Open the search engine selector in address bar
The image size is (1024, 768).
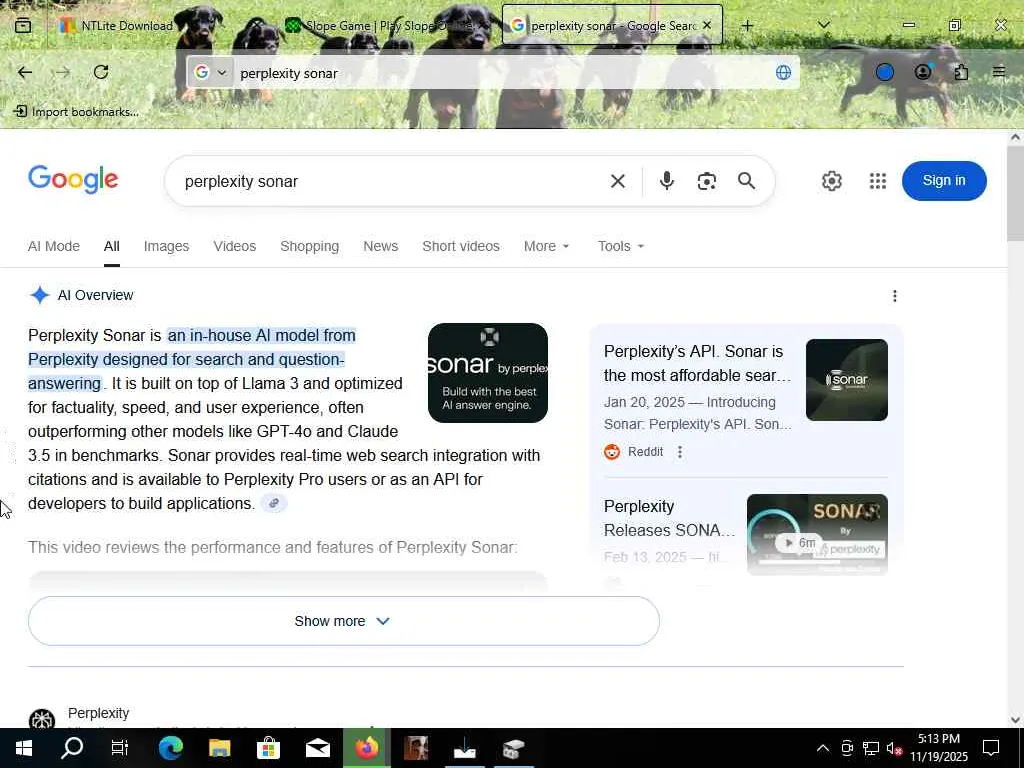(210, 72)
